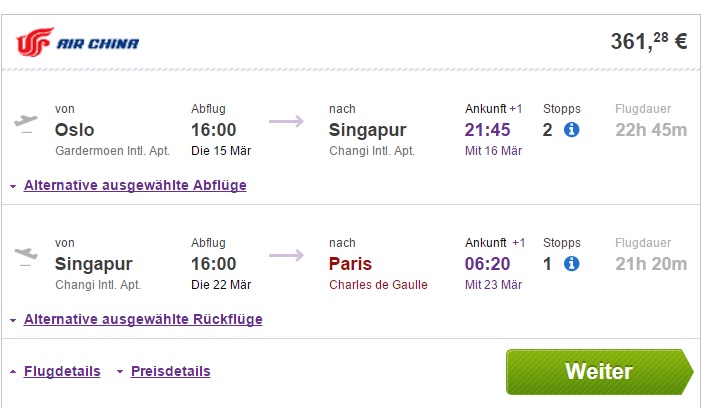Click the arrow between Singapur and Paris
This screenshot has height=415, width=709.
[x=286, y=255]
